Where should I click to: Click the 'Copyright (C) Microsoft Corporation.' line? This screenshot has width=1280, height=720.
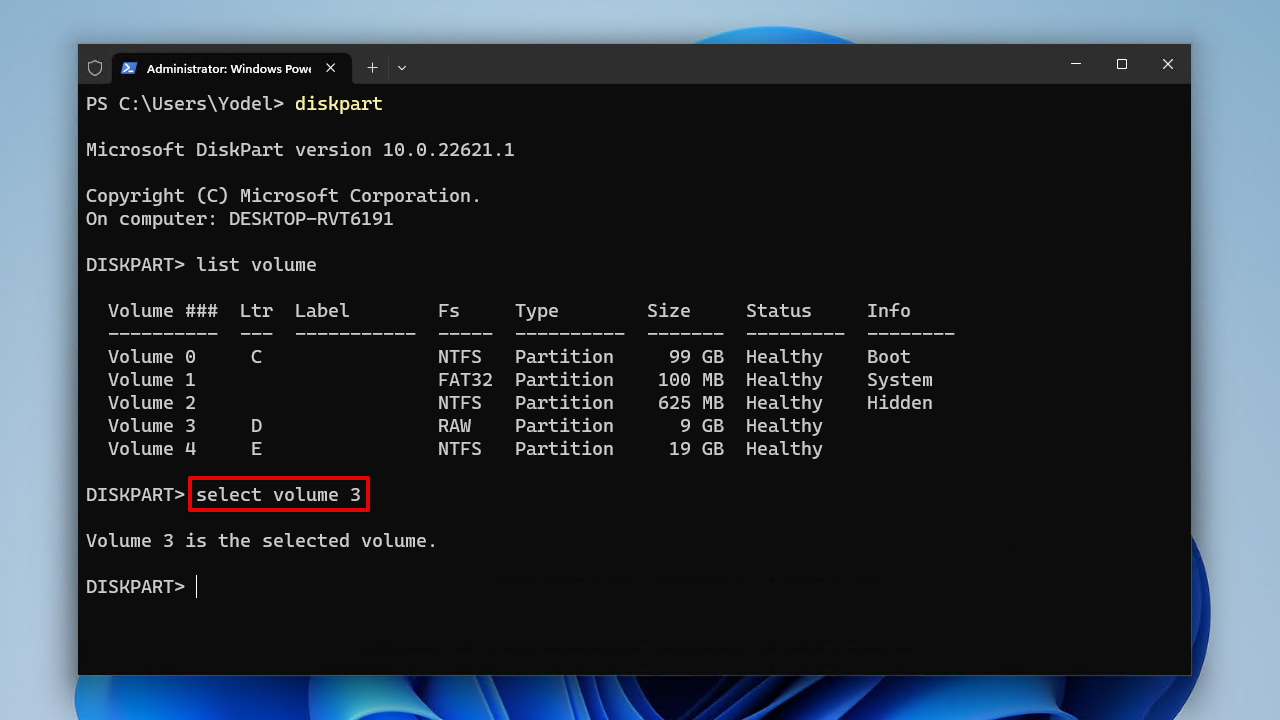click(283, 196)
